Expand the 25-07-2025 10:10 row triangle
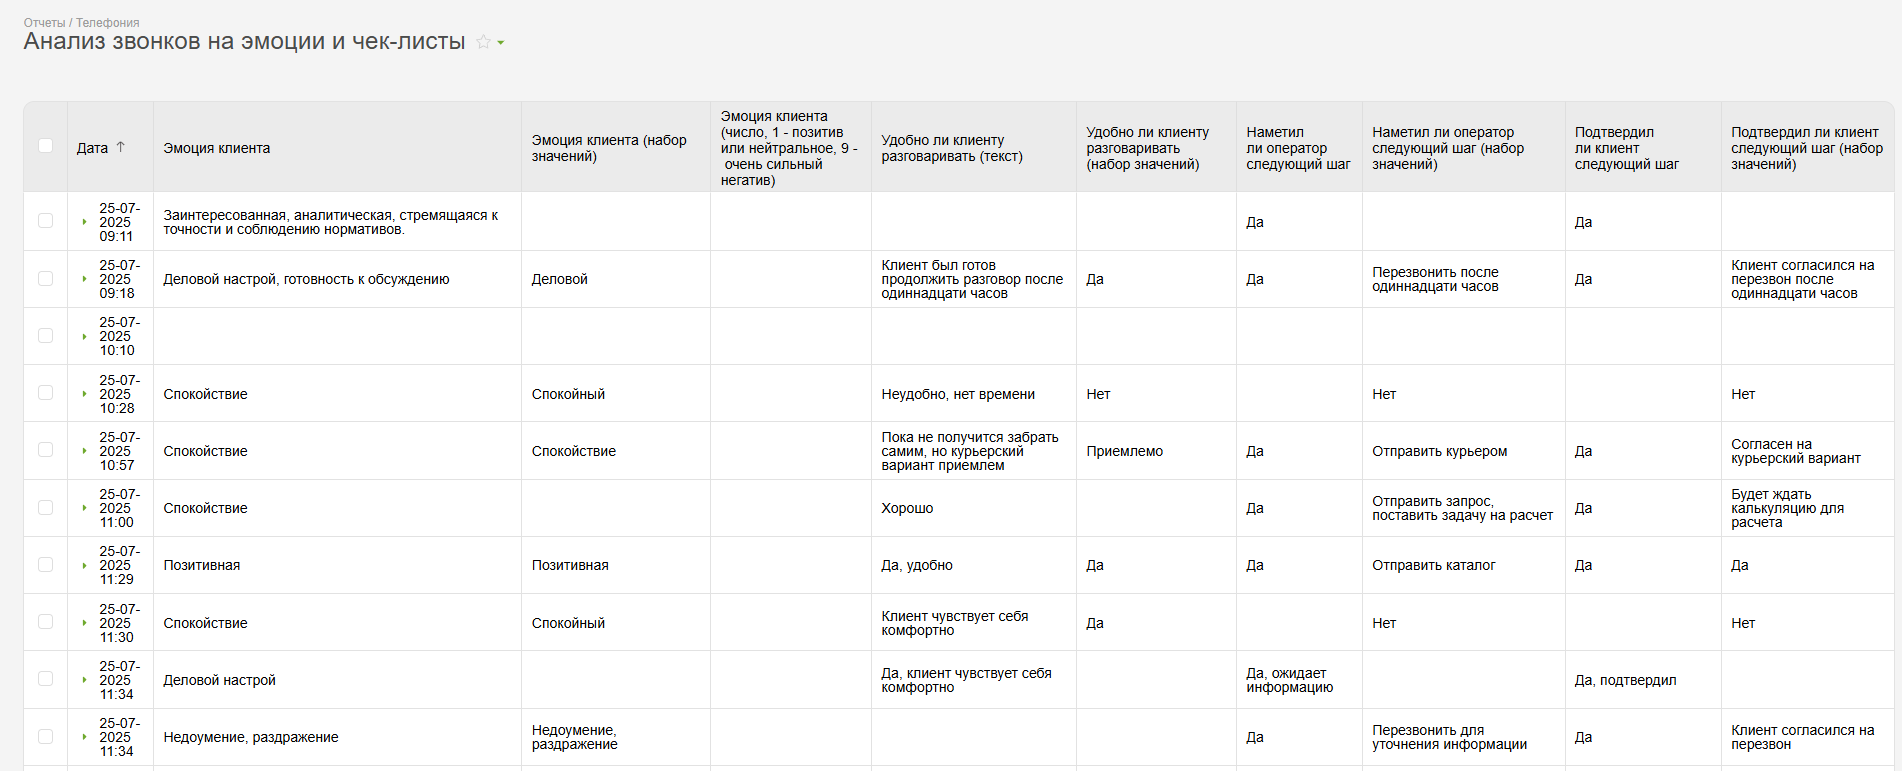 pyautogui.click(x=84, y=336)
